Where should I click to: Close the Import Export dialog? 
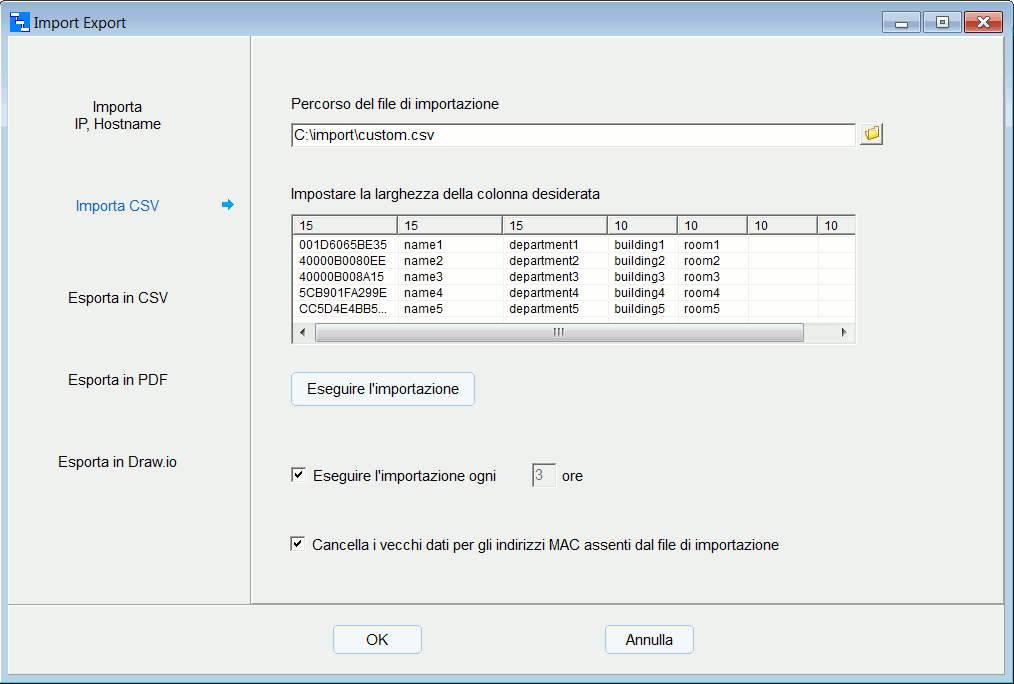click(983, 22)
